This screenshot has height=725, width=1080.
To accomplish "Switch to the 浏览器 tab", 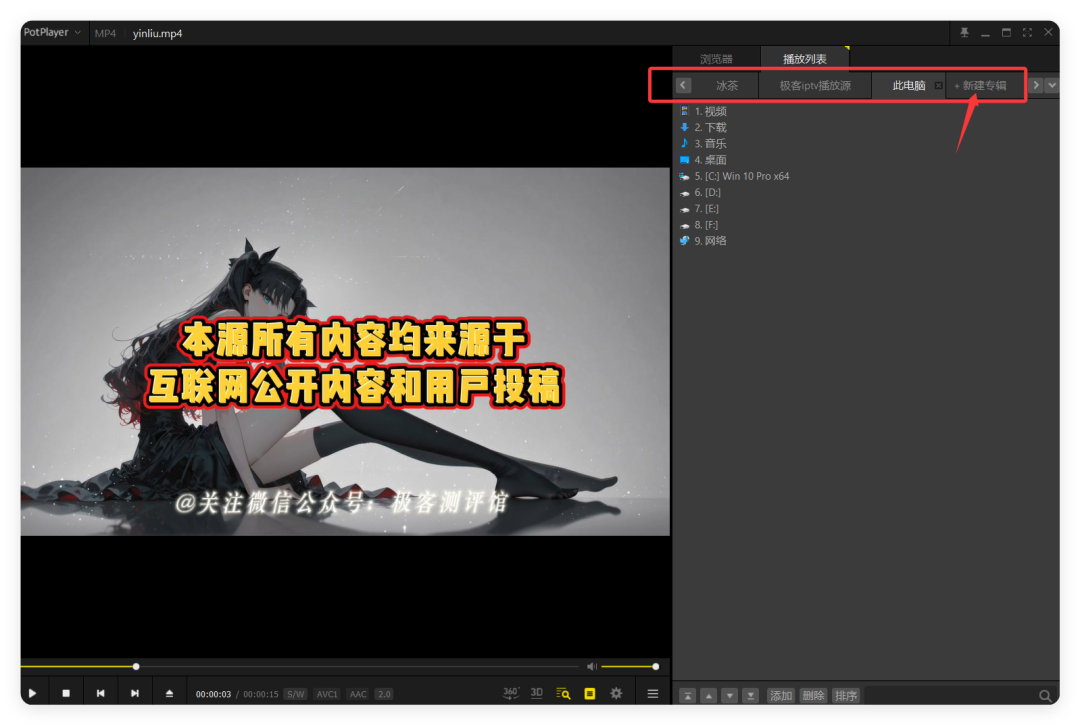I will pyautogui.click(x=716, y=59).
